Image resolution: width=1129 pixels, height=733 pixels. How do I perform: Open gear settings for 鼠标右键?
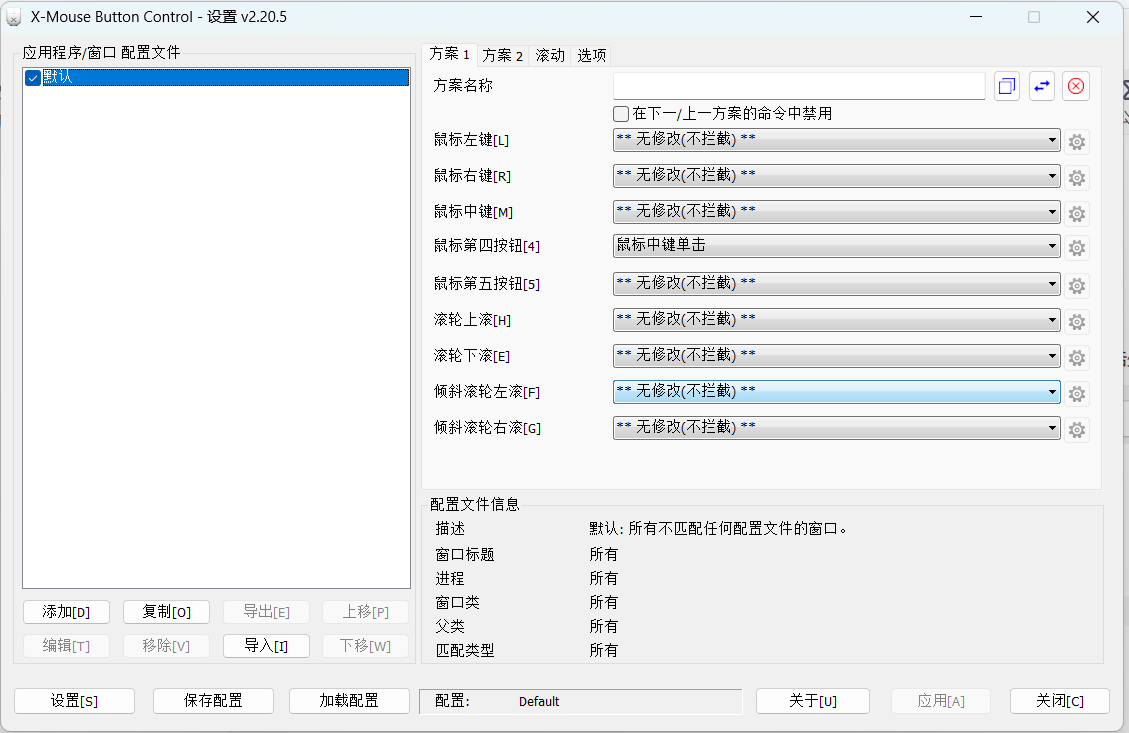(x=1077, y=177)
